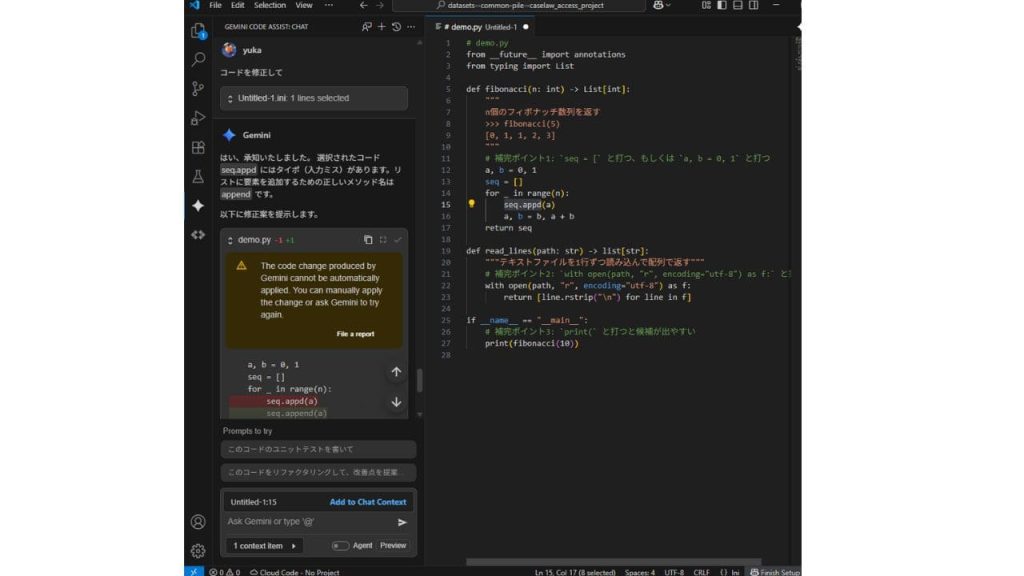Toggle the bottom panel visibility
This screenshot has height=576, width=1024.
tap(737, 5)
